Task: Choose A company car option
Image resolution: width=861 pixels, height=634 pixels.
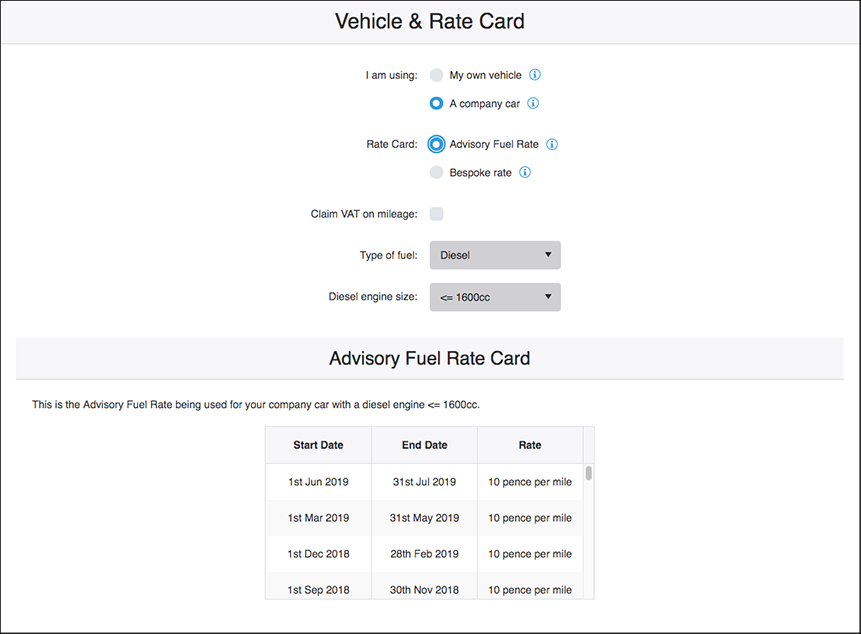Action: tap(436, 103)
